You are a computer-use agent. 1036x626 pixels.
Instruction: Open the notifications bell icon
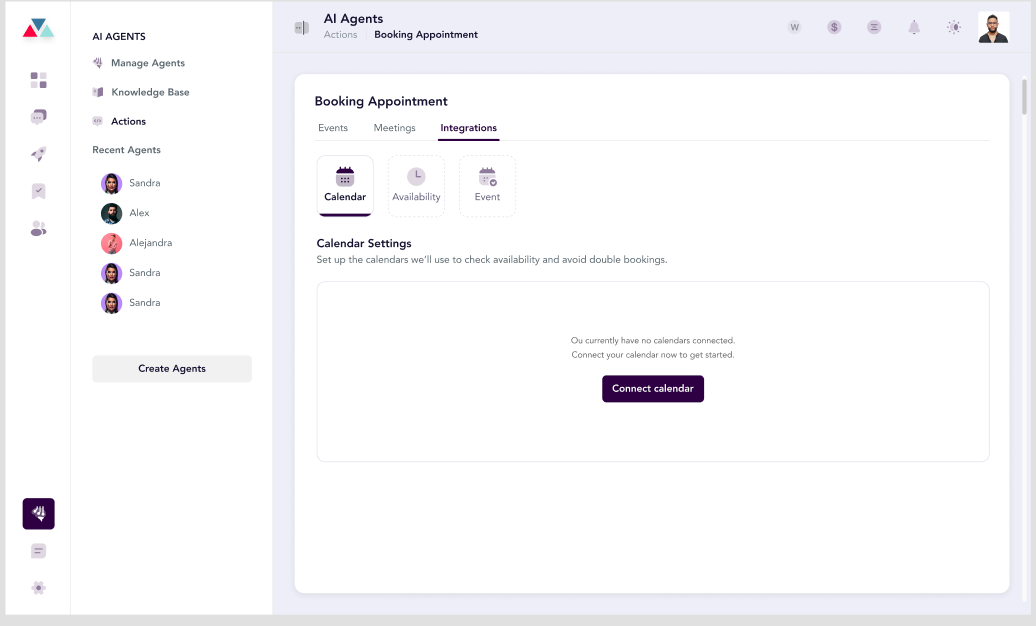pos(914,27)
